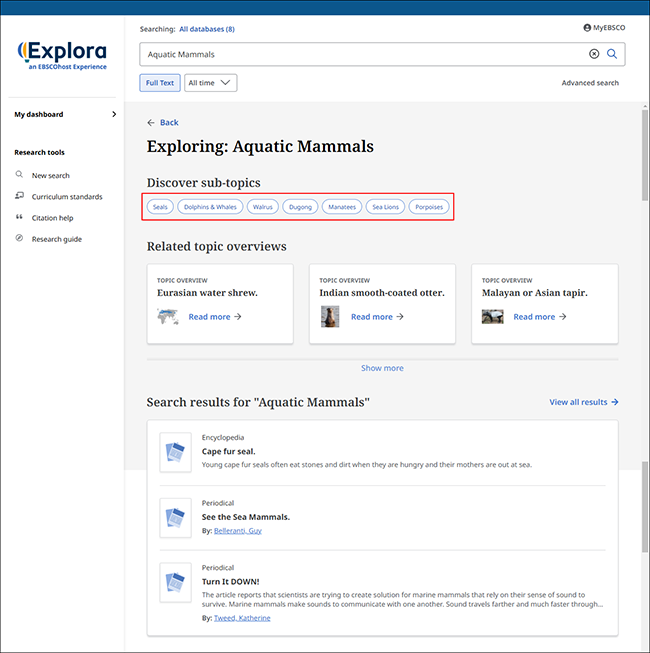Read more about Indian smooth-coated otter

(x=377, y=317)
